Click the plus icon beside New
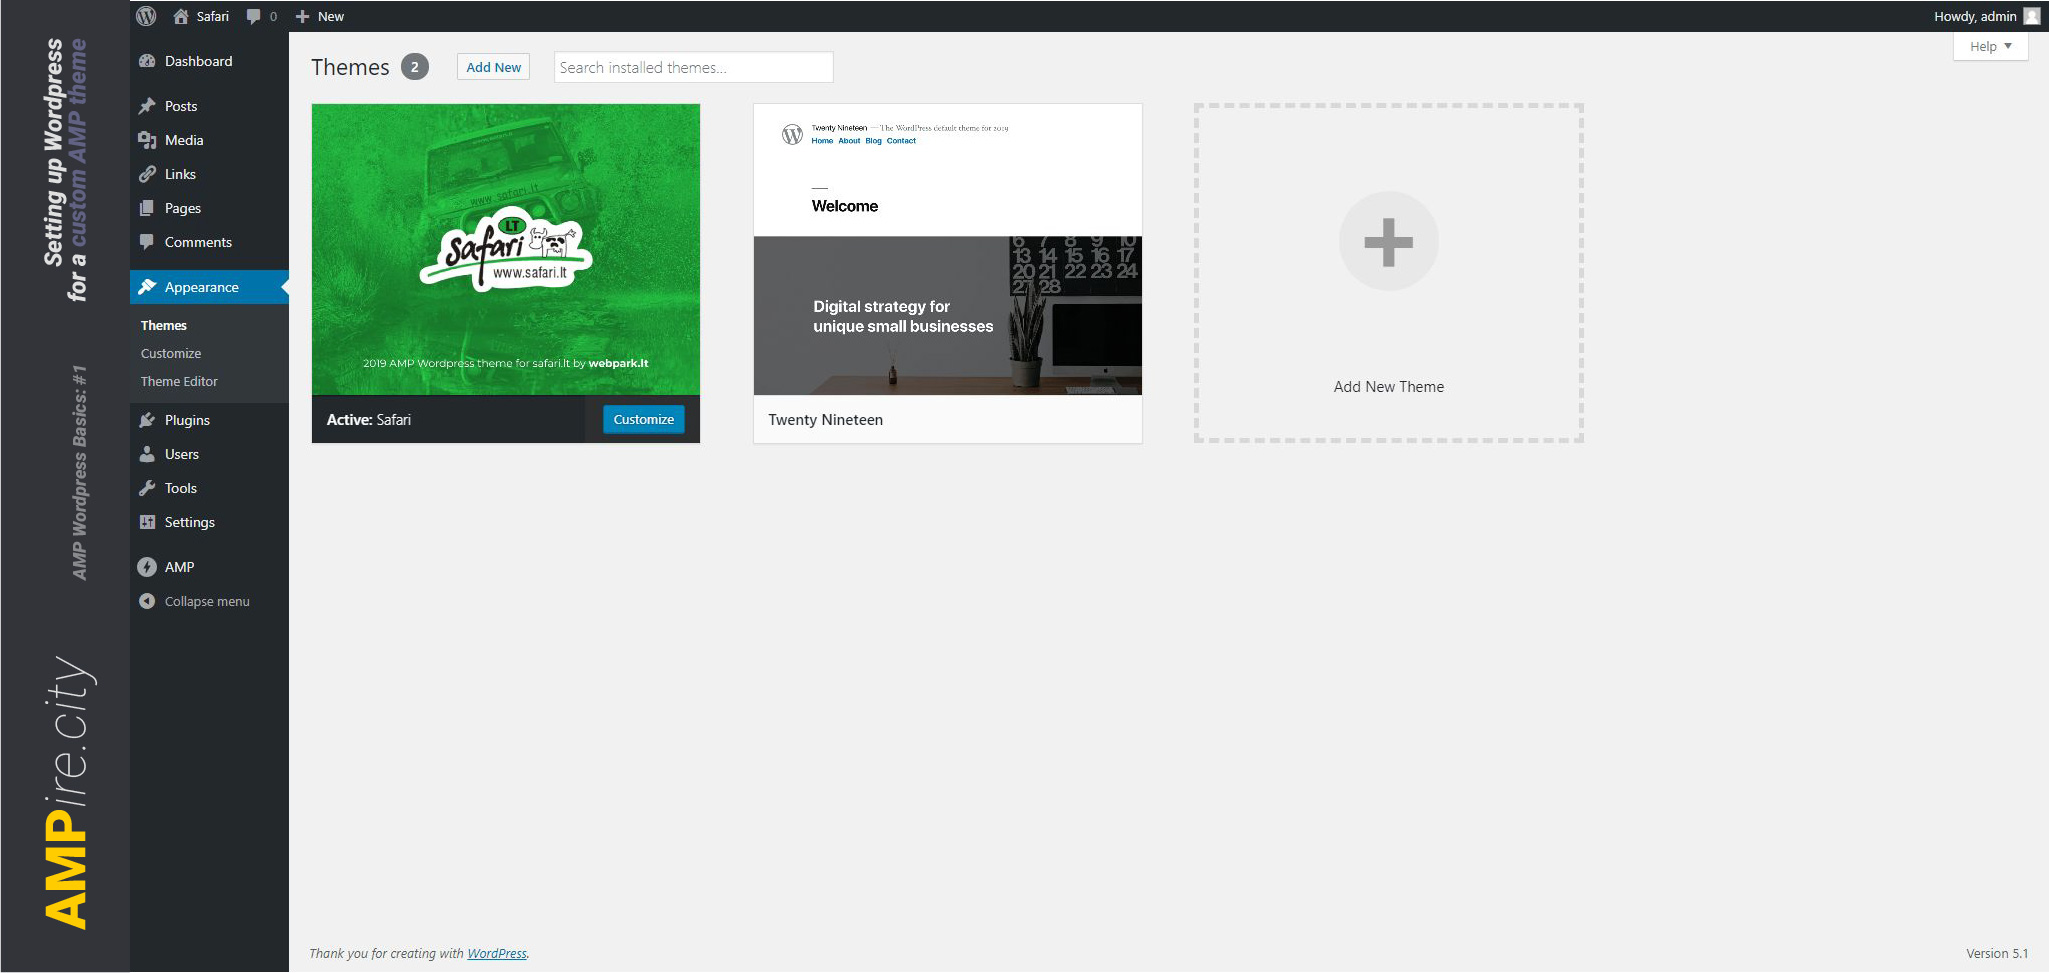 (302, 16)
